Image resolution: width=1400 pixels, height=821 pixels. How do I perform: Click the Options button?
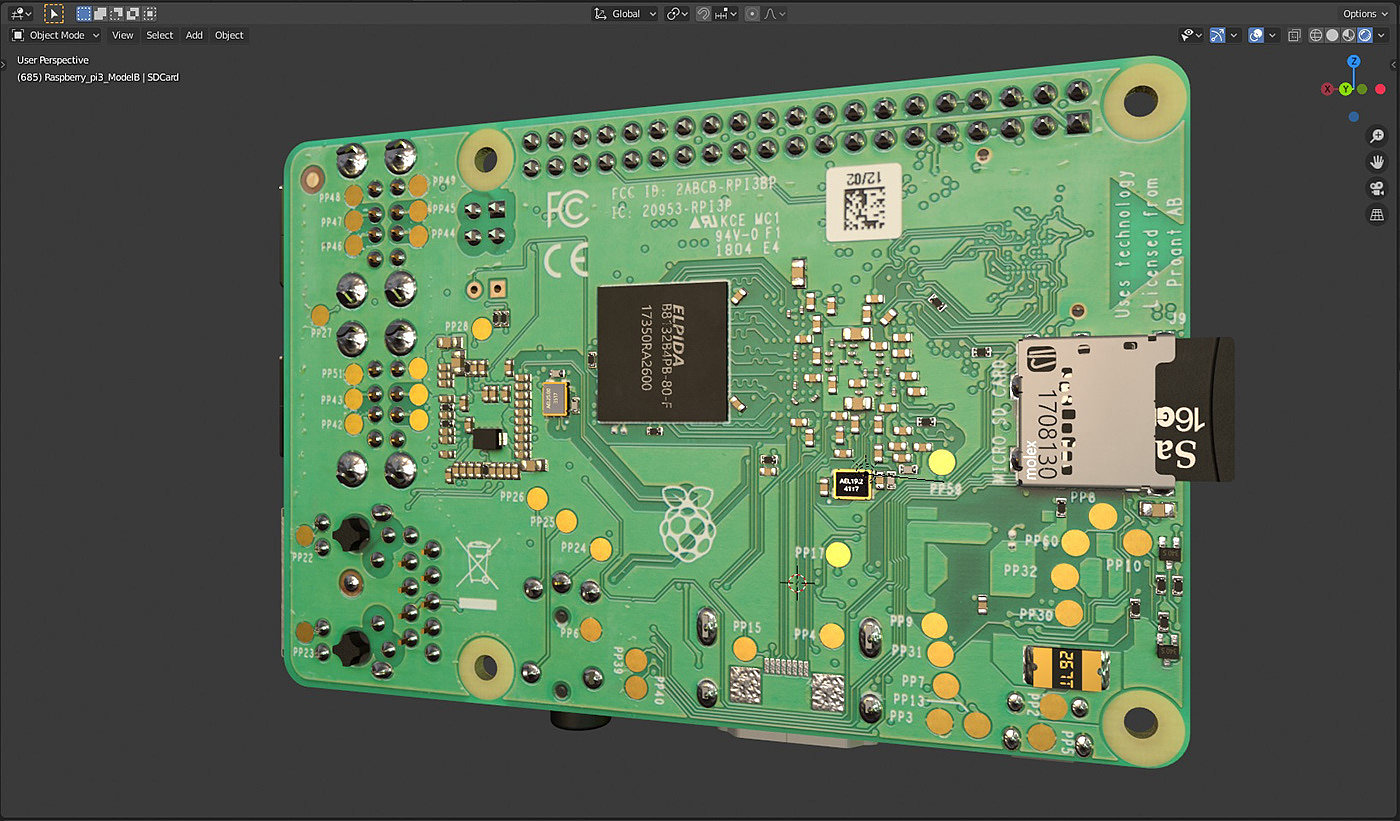pos(1362,13)
